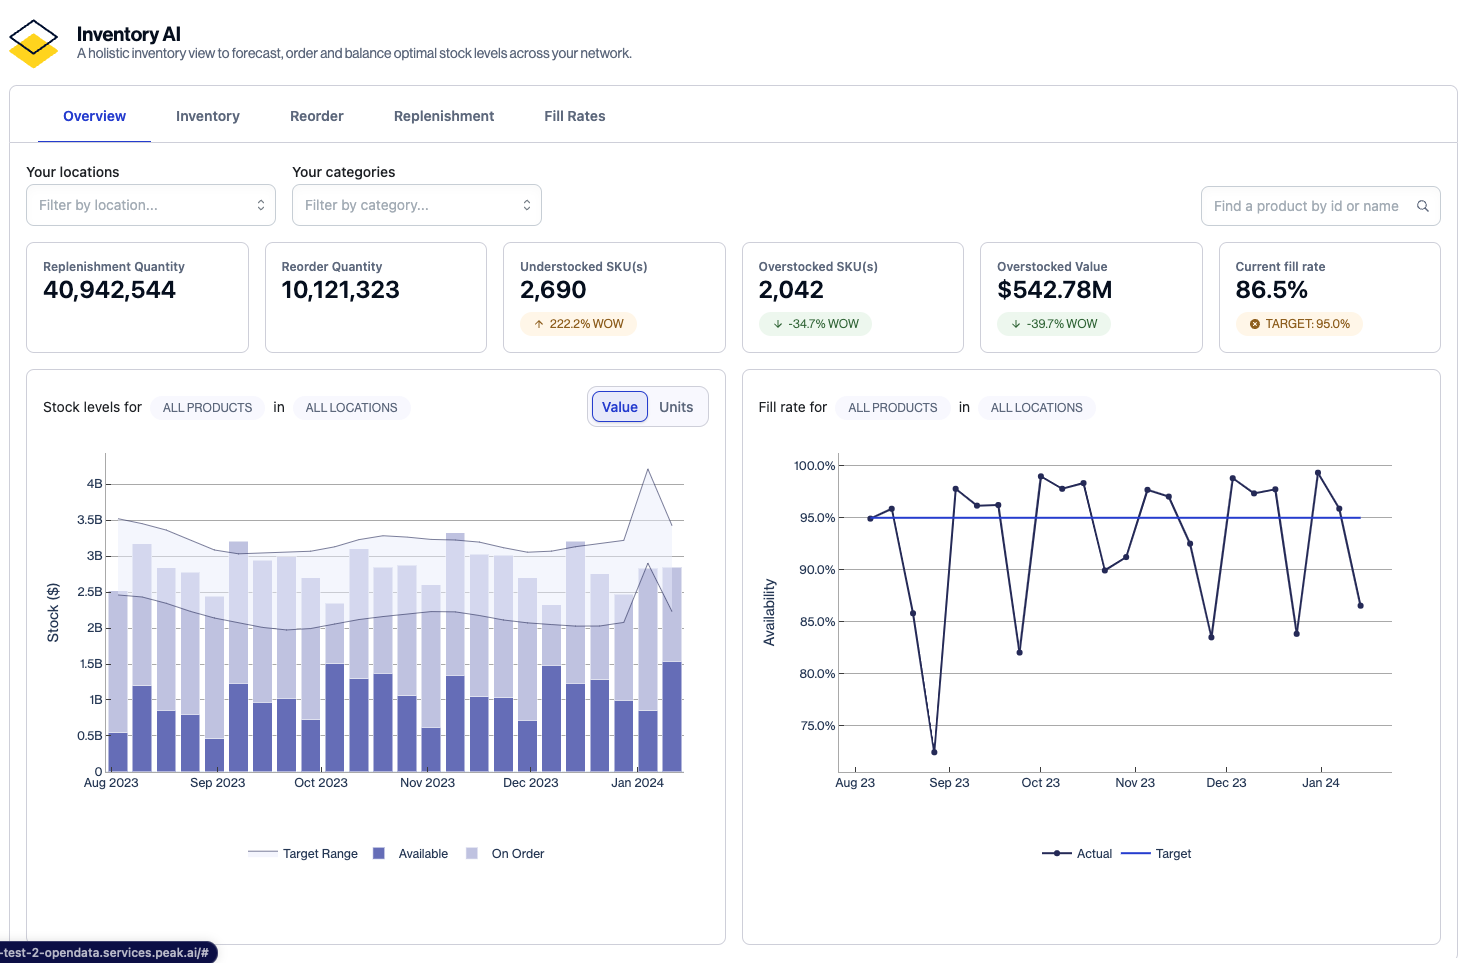Open the Filter by location dropdown
This screenshot has height=963, width=1464.
pos(151,205)
